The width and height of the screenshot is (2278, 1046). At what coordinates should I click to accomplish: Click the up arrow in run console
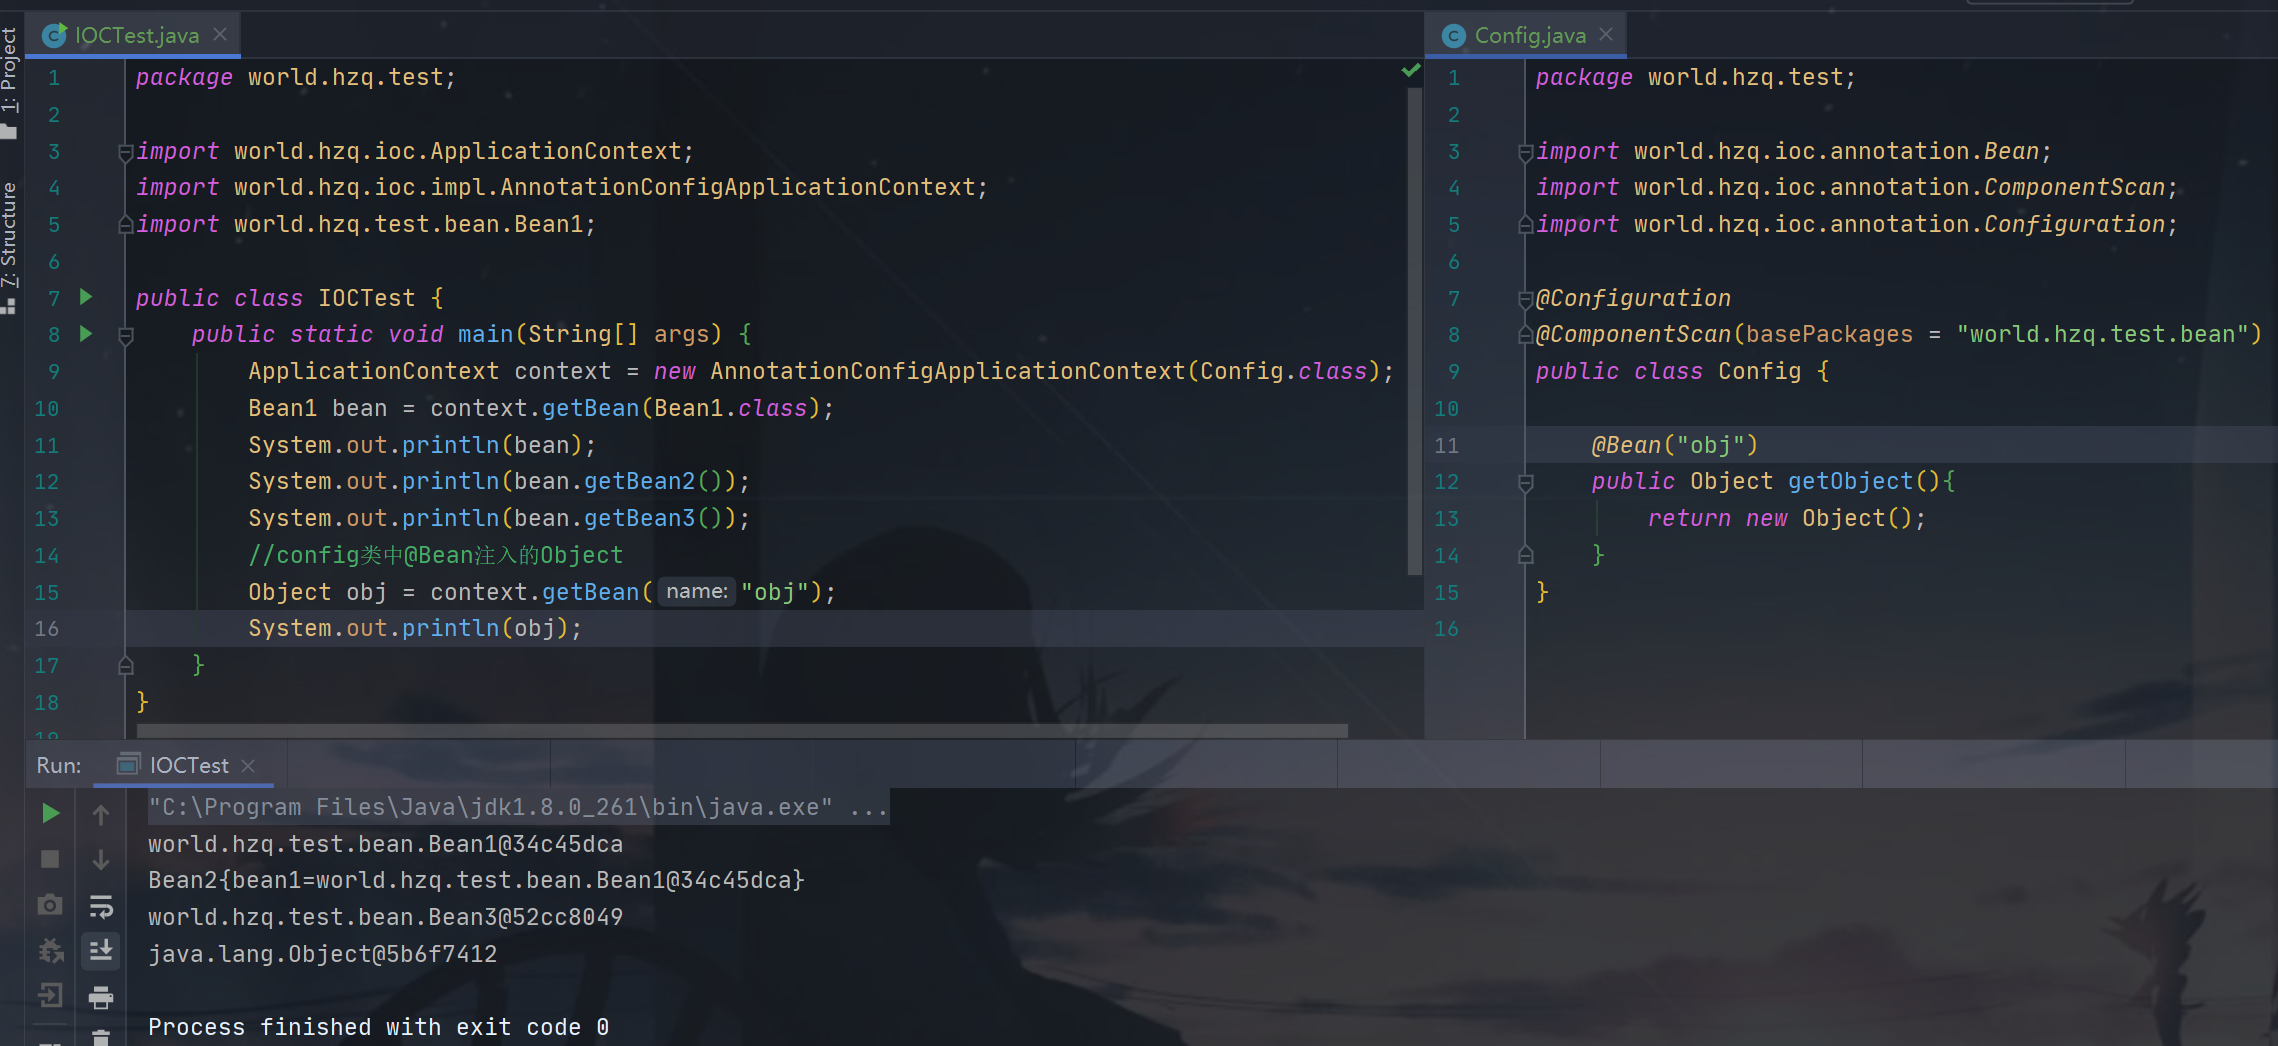(100, 813)
